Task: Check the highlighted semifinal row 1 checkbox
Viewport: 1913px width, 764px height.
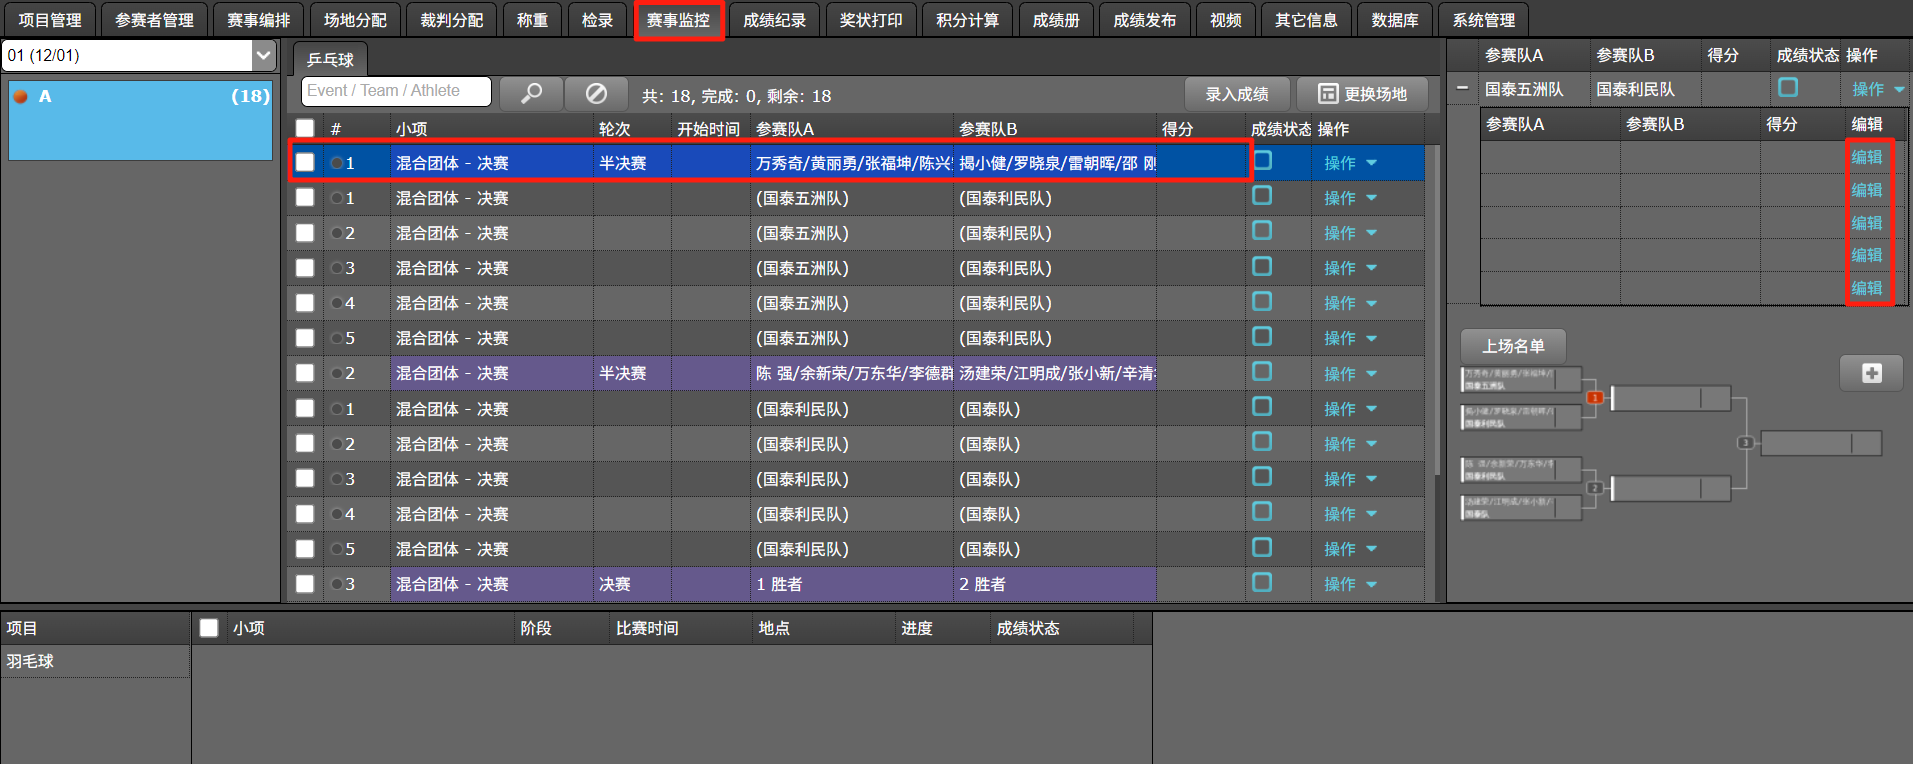Action: (x=305, y=162)
